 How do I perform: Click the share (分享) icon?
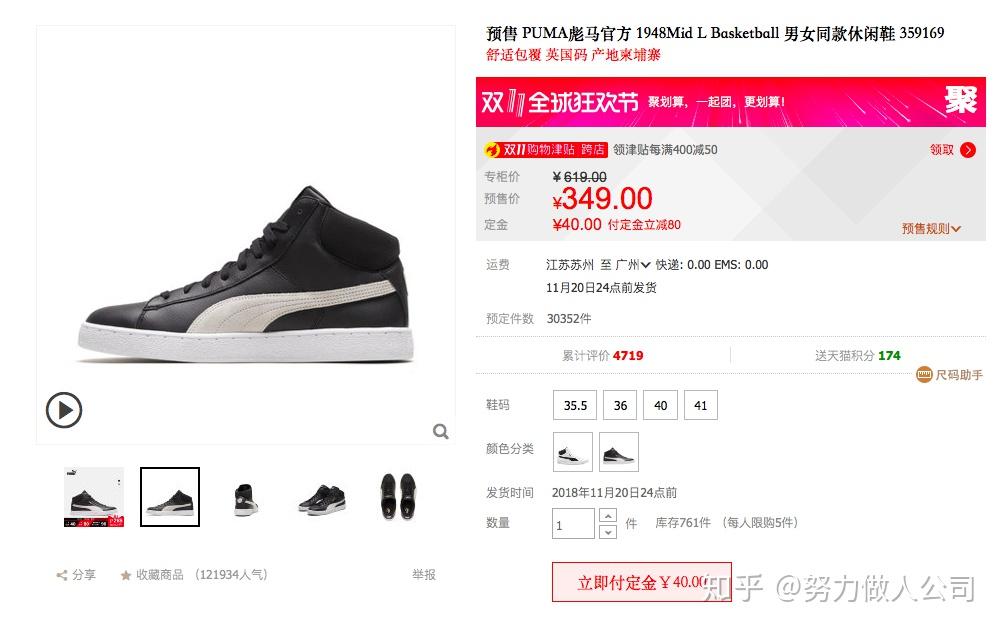coord(62,575)
